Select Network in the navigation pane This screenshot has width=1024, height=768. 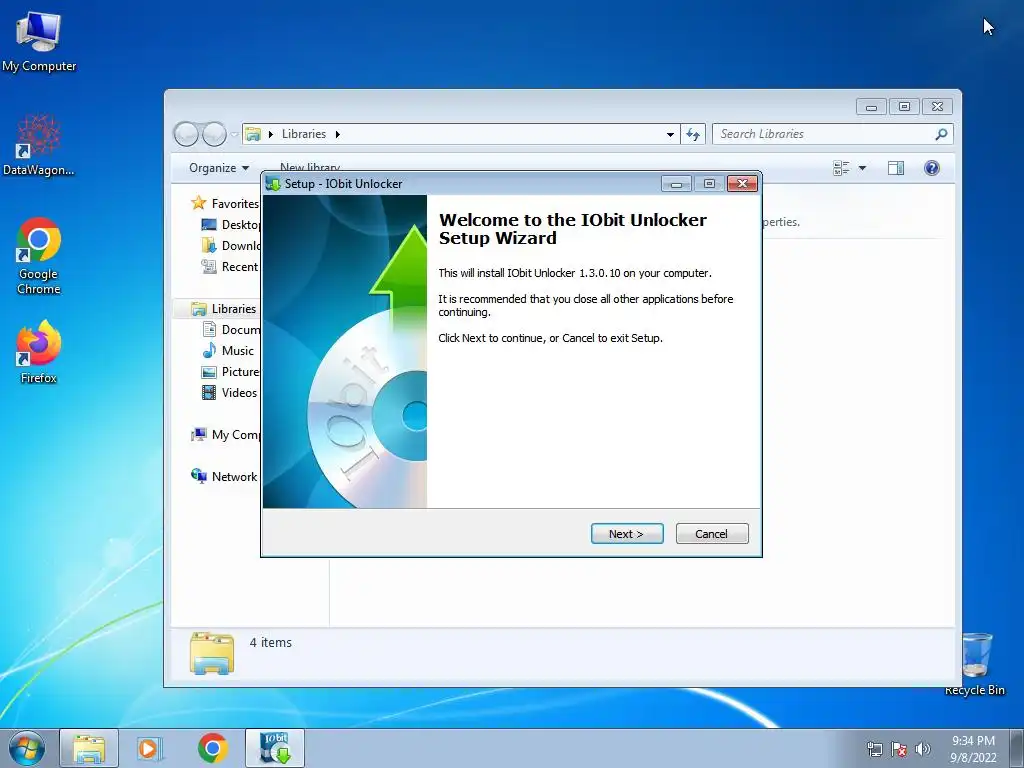(224, 477)
